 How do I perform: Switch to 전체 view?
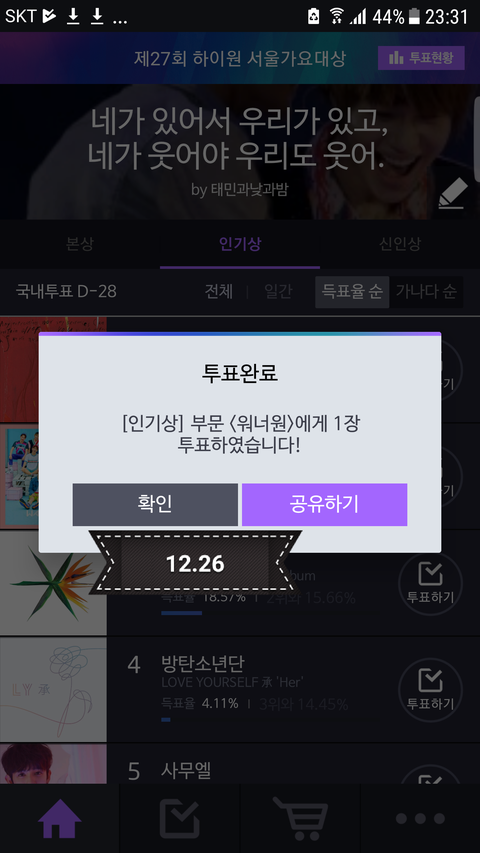pos(219,292)
